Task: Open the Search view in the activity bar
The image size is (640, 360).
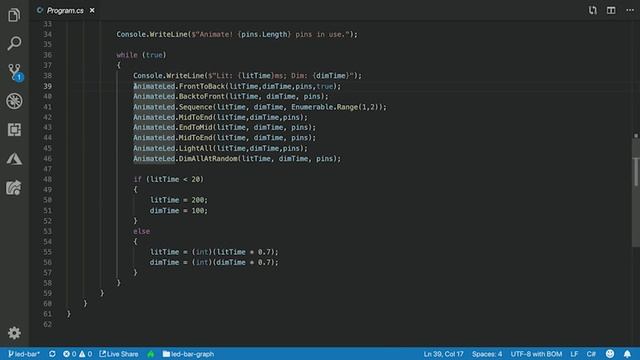Action: click(x=14, y=43)
